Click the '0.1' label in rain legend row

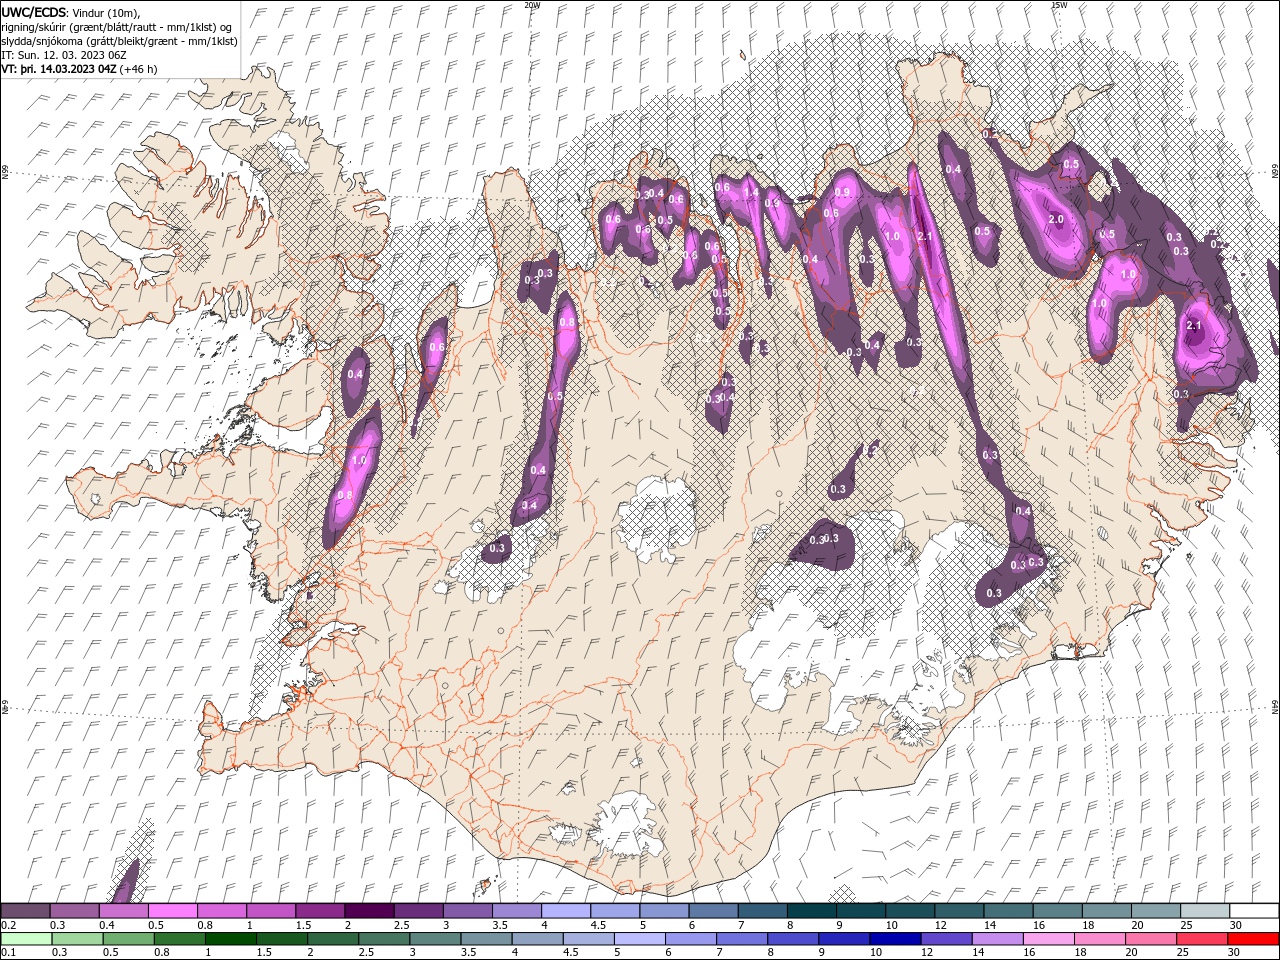coord(8,953)
